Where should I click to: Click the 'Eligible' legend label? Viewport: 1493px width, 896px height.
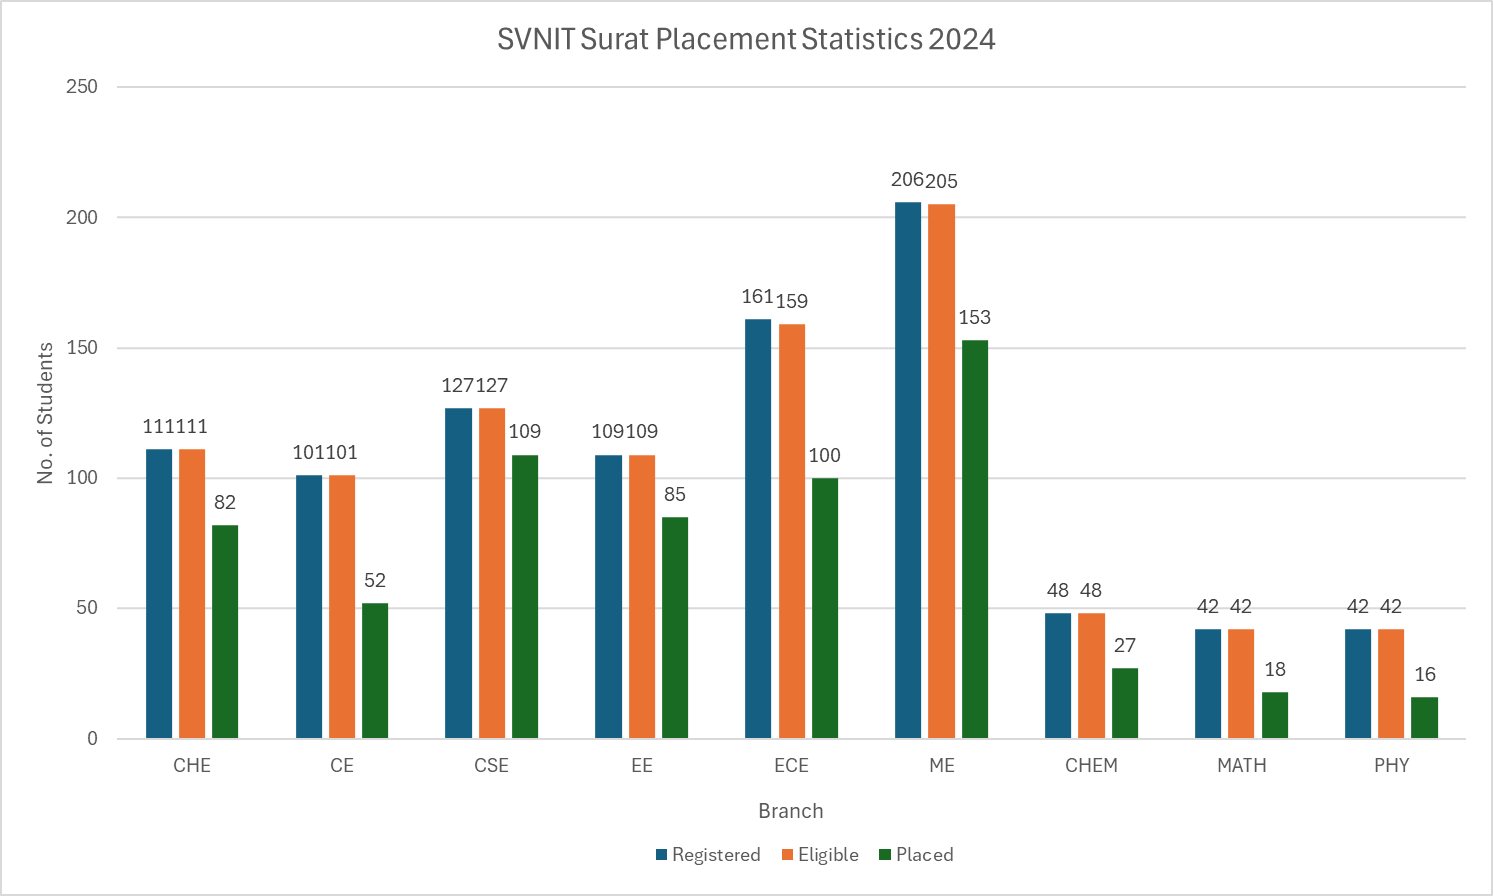(828, 855)
